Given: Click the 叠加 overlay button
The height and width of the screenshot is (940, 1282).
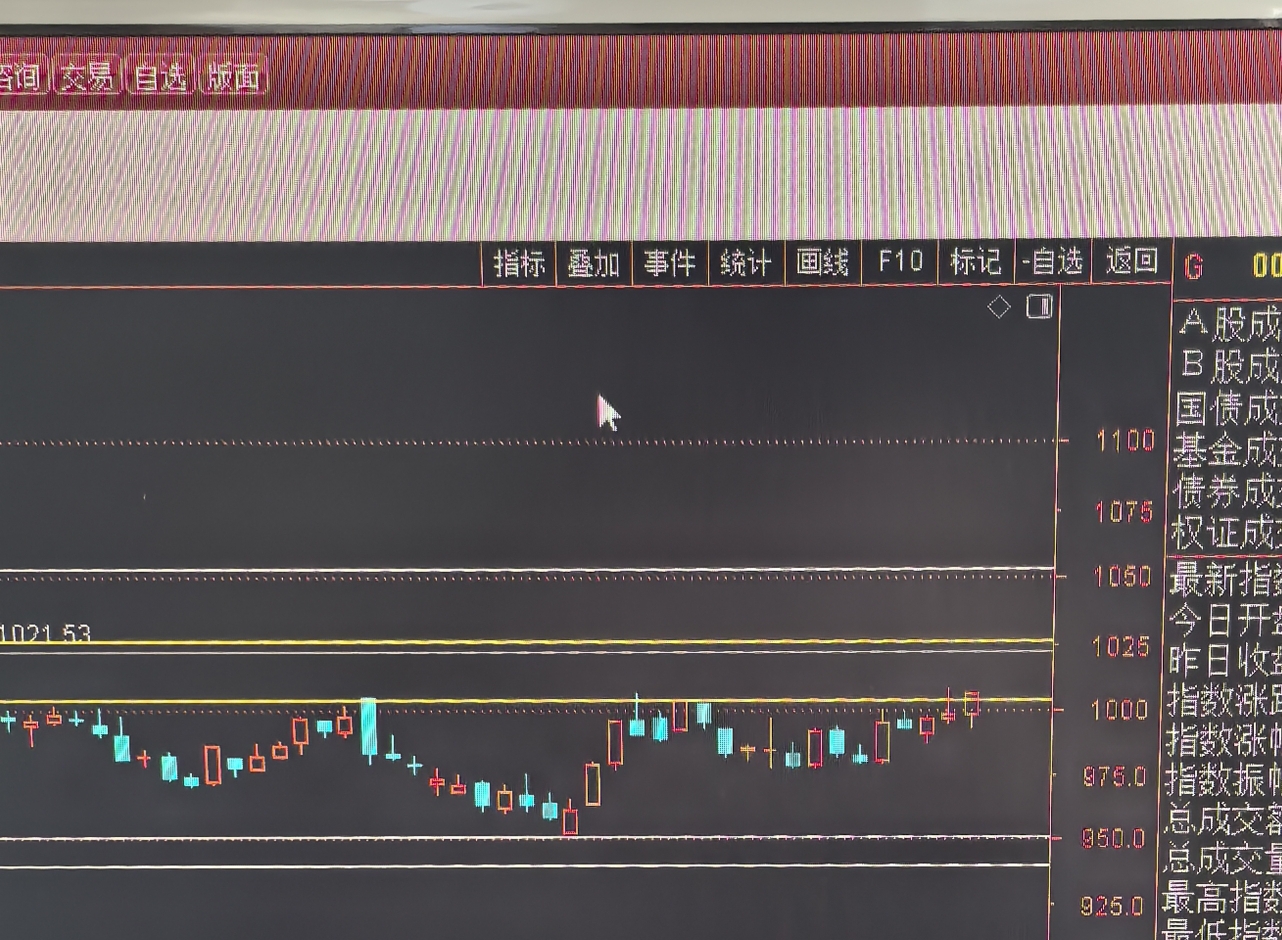Looking at the screenshot, I should (x=594, y=264).
